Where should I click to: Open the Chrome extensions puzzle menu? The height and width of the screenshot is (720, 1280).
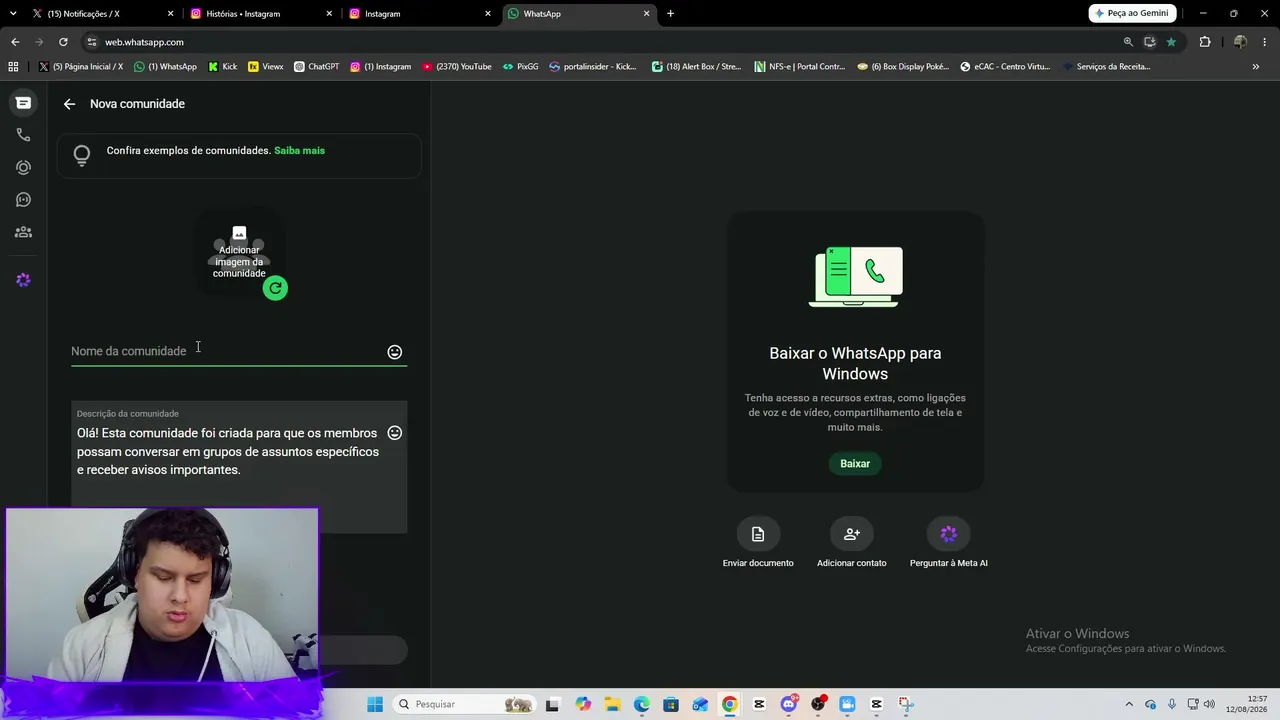(x=1205, y=42)
